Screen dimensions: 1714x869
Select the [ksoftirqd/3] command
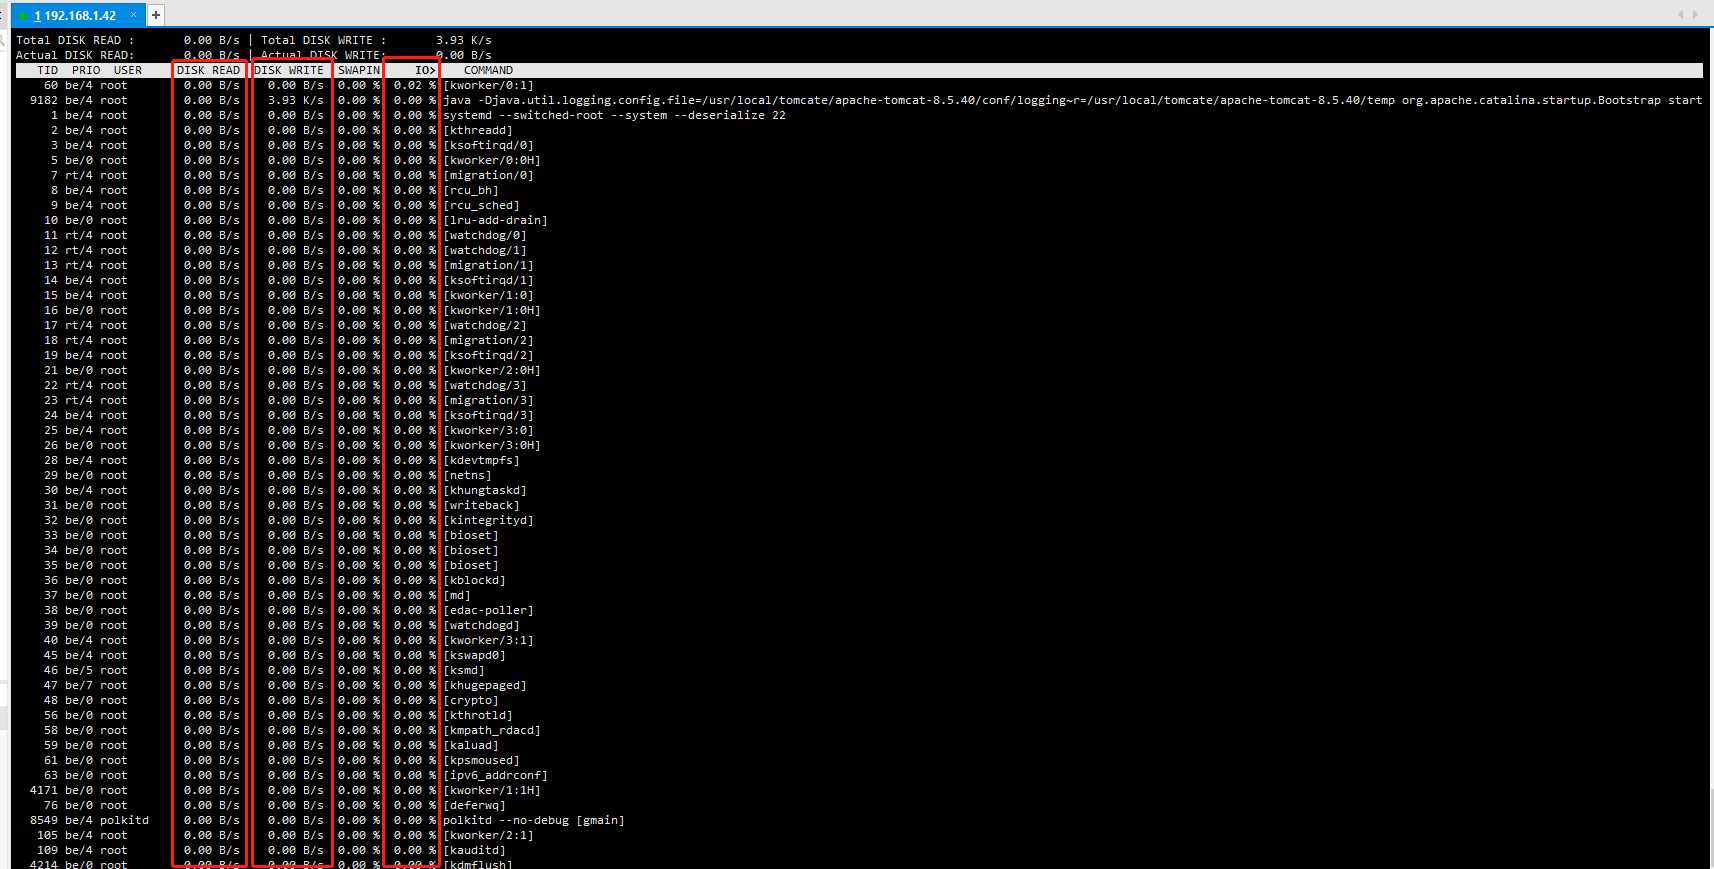[x=488, y=415]
